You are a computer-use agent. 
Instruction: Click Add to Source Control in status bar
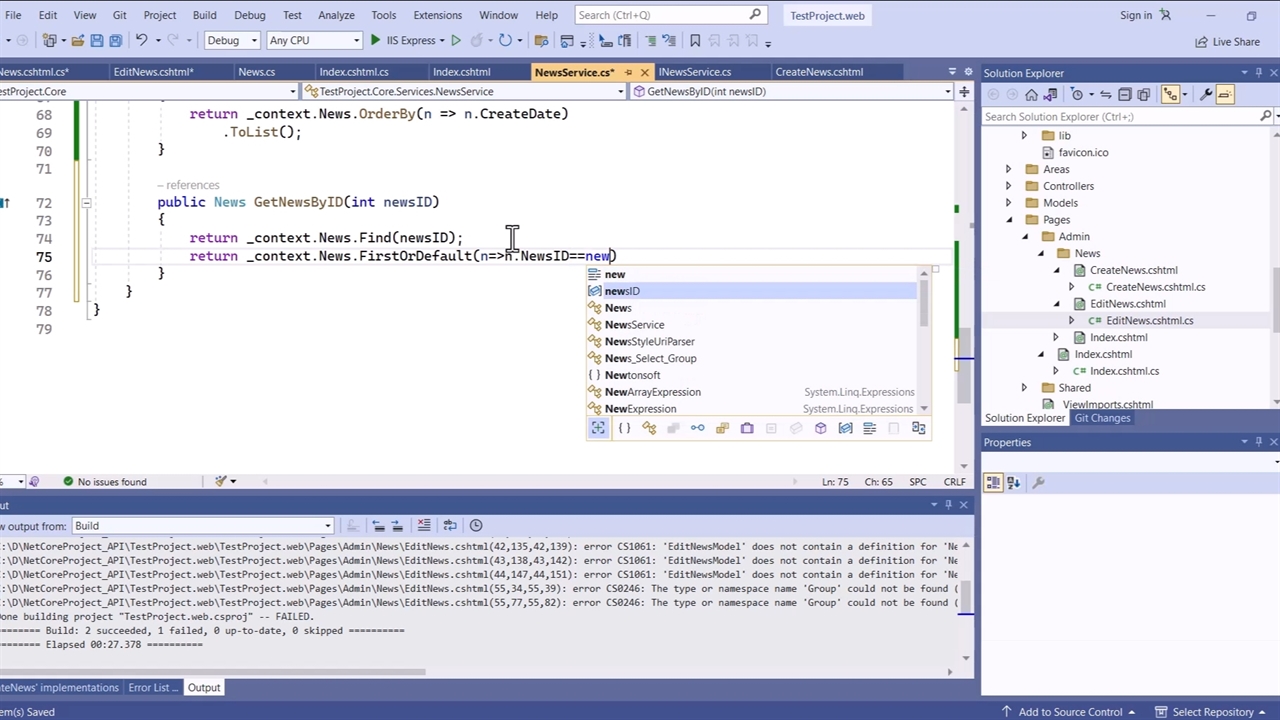point(1070,712)
